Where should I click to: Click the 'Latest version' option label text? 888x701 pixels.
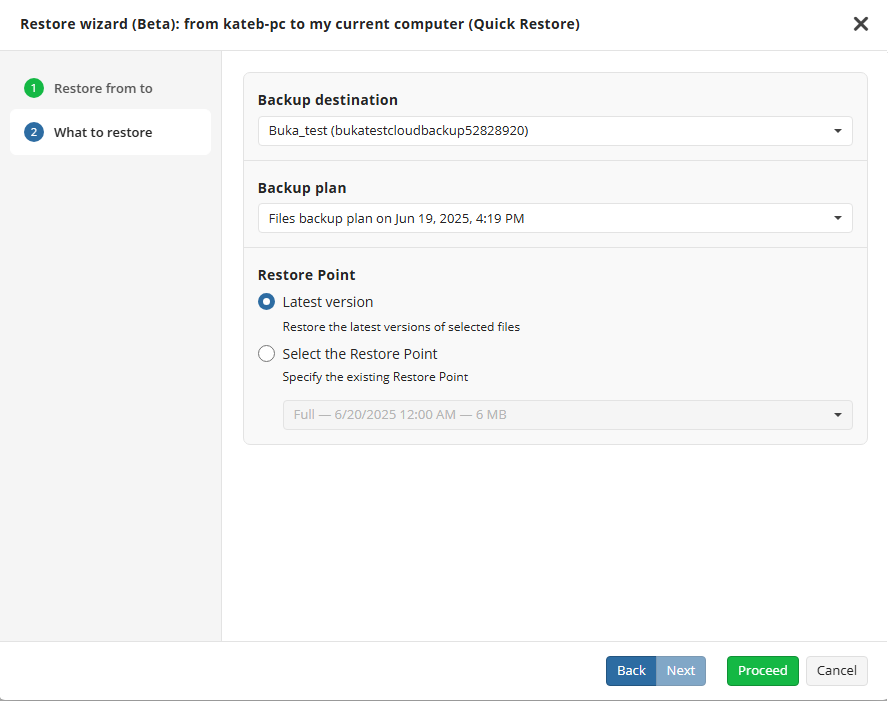click(x=328, y=302)
